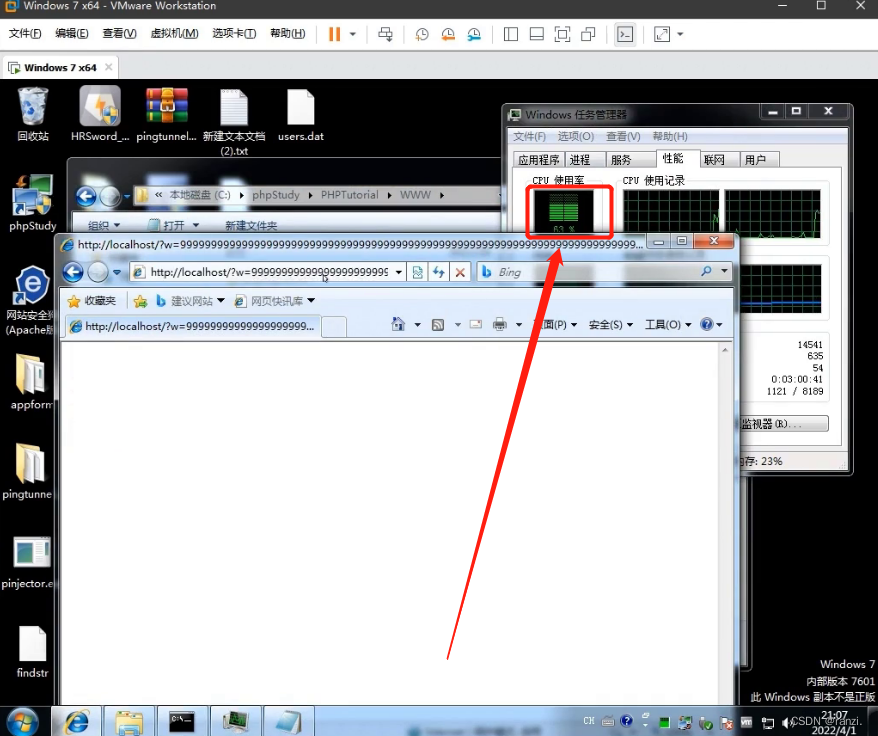Switch to 应用程序 tab in Task Manager
Image resolution: width=878 pixels, height=736 pixels.
(x=539, y=160)
